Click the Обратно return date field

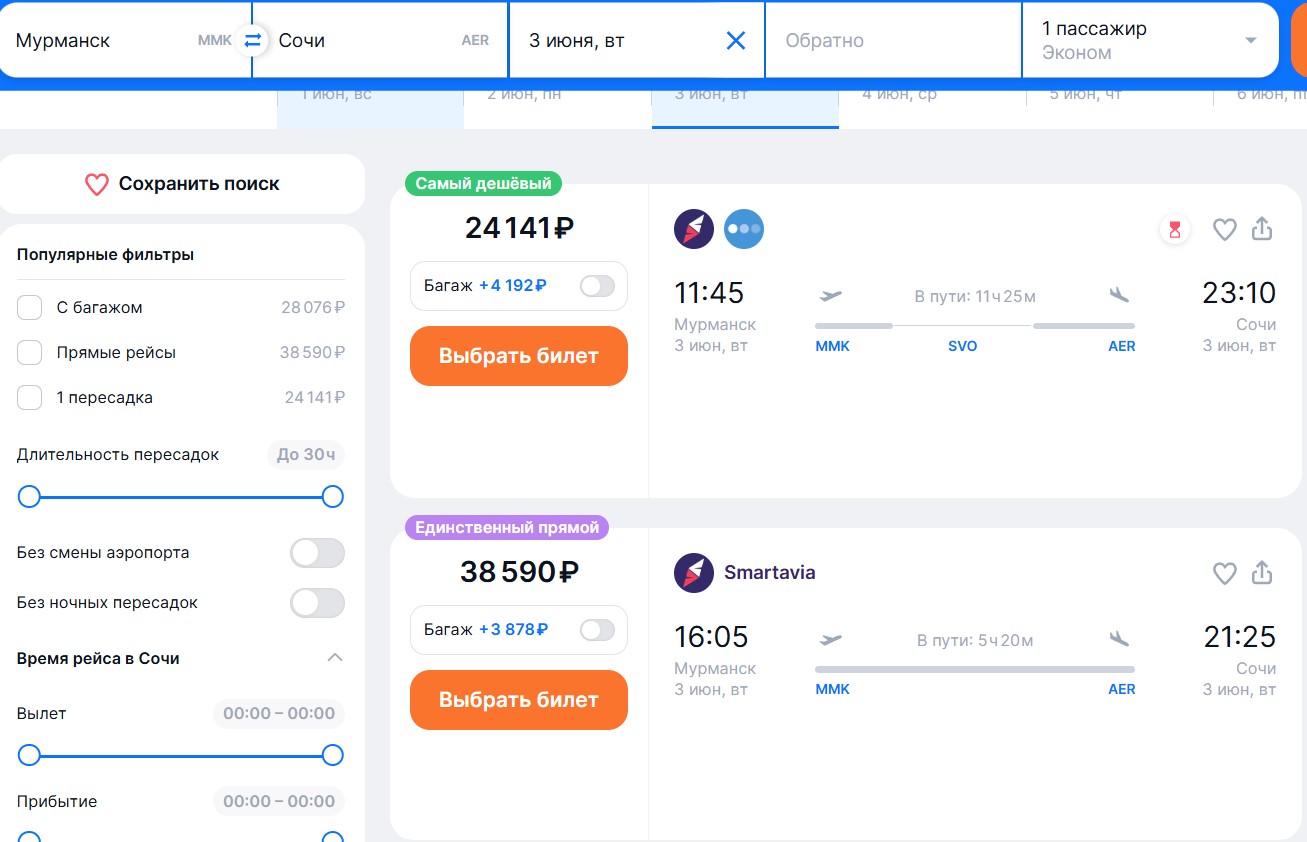(892, 41)
